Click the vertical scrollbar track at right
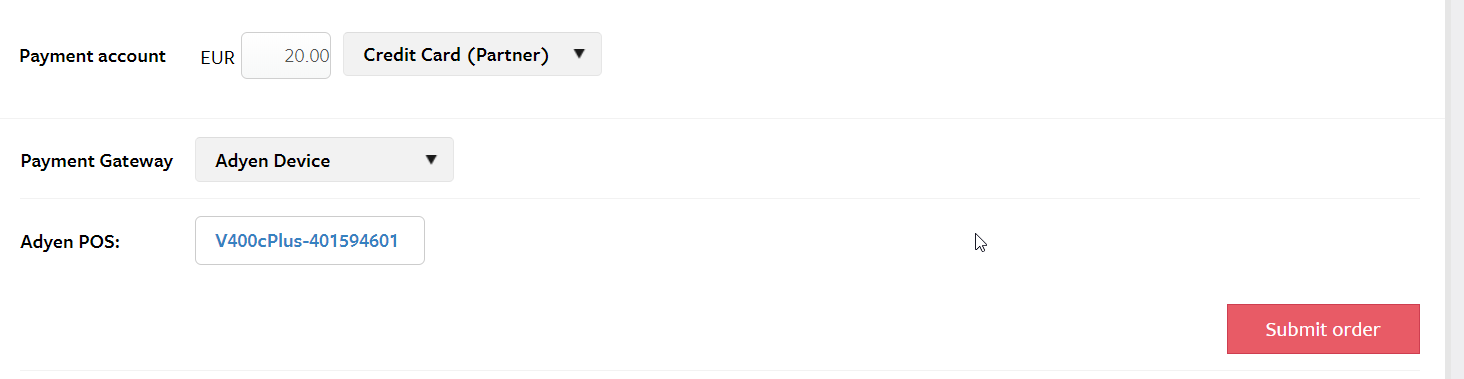Image resolution: width=1464 pixels, height=379 pixels. pyautogui.click(x=1454, y=189)
